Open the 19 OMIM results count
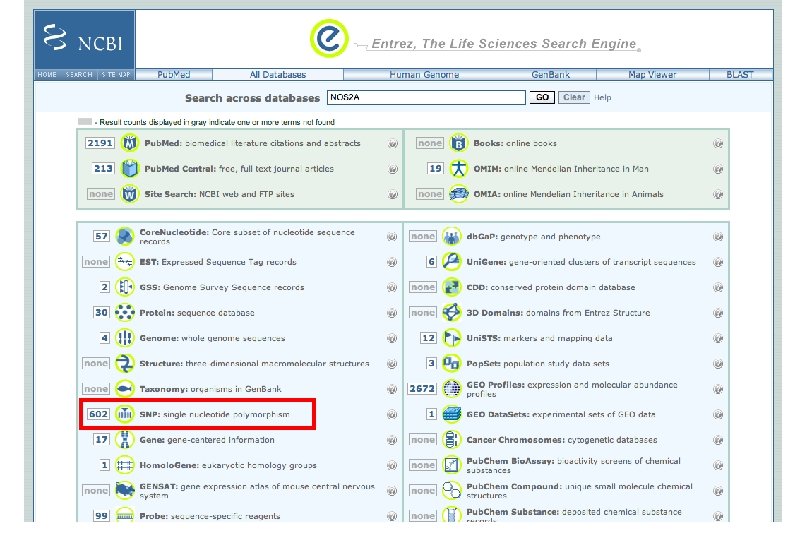This screenshot has width=810, height=540. coord(435,168)
